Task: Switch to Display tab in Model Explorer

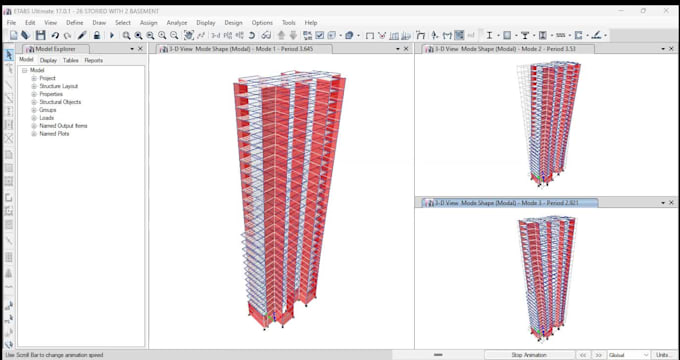Action: click(48, 60)
